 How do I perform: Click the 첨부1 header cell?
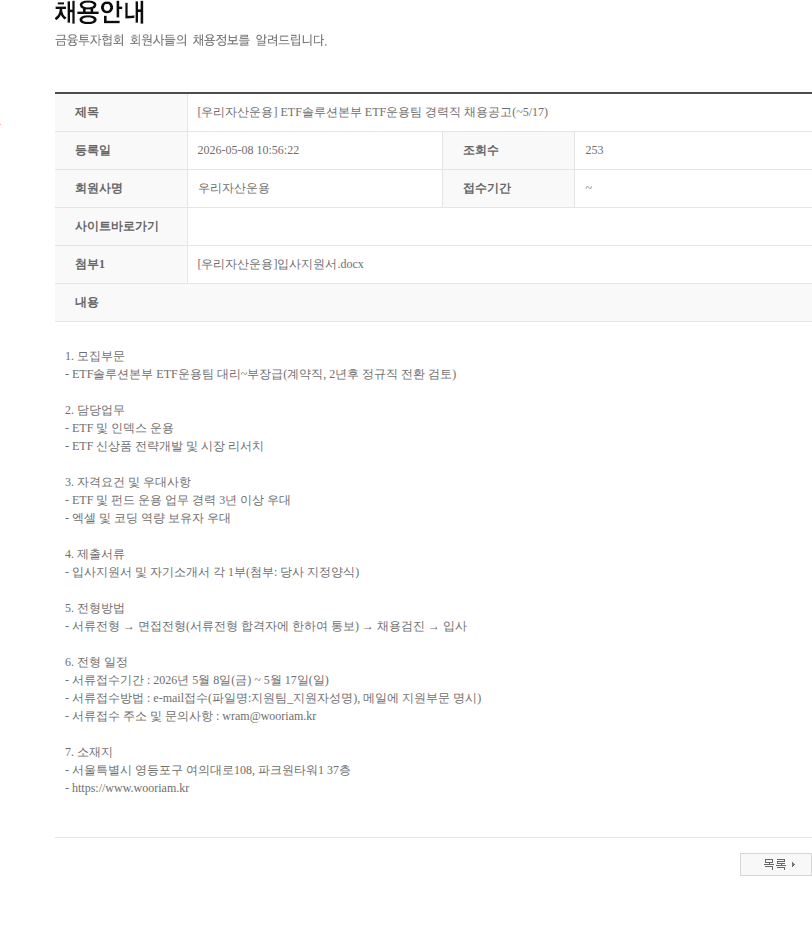pos(121,264)
